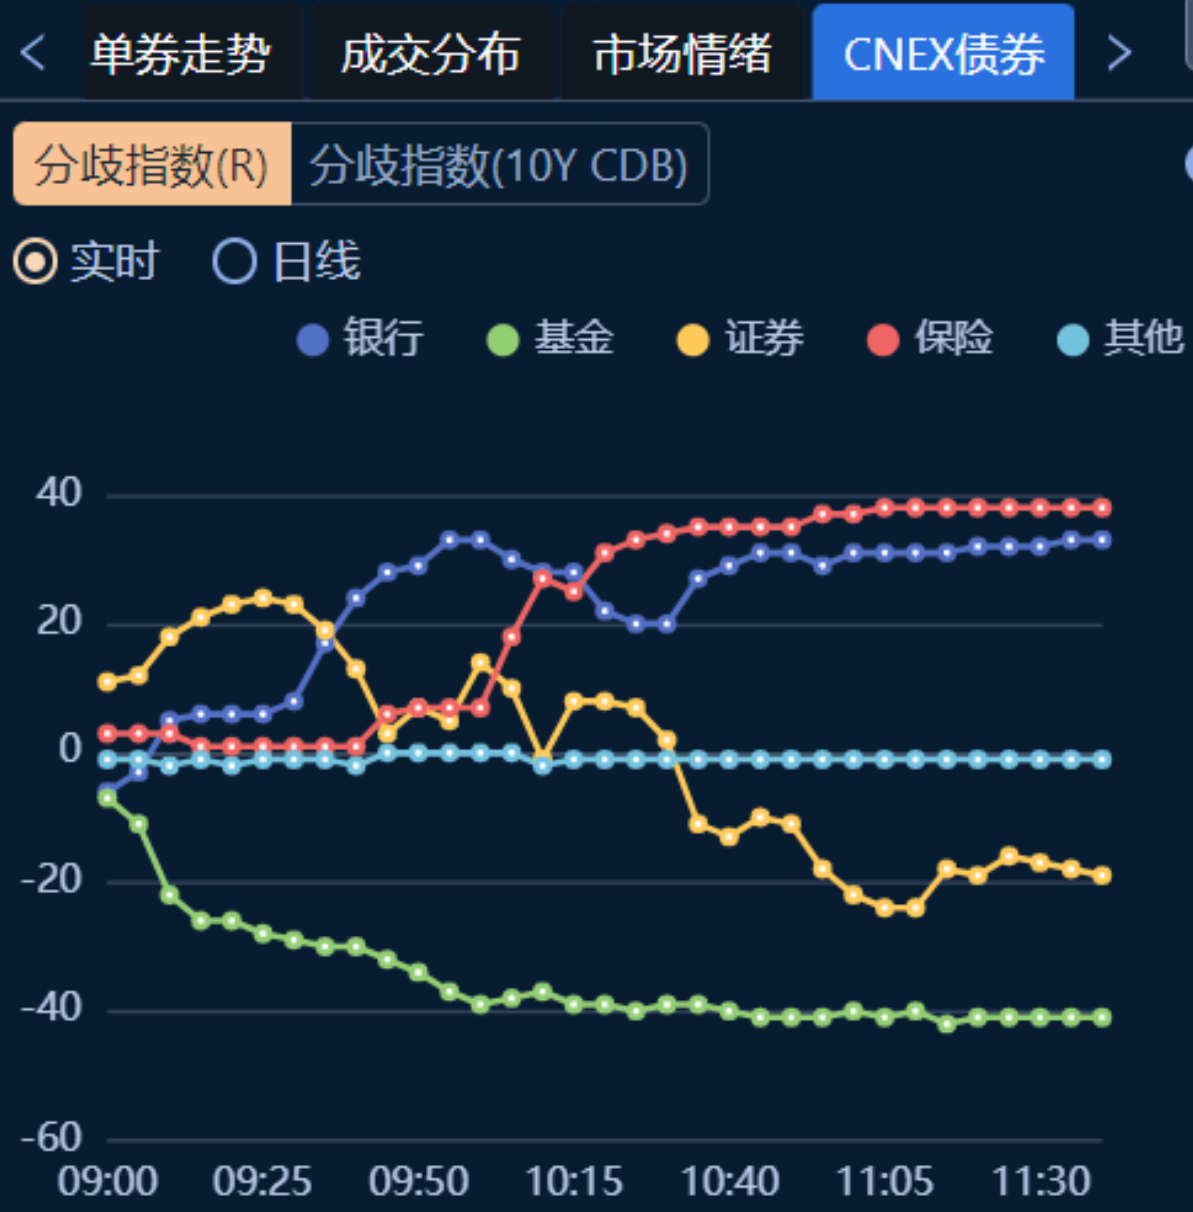Open the 成交分布 tab

coord(431,53)
